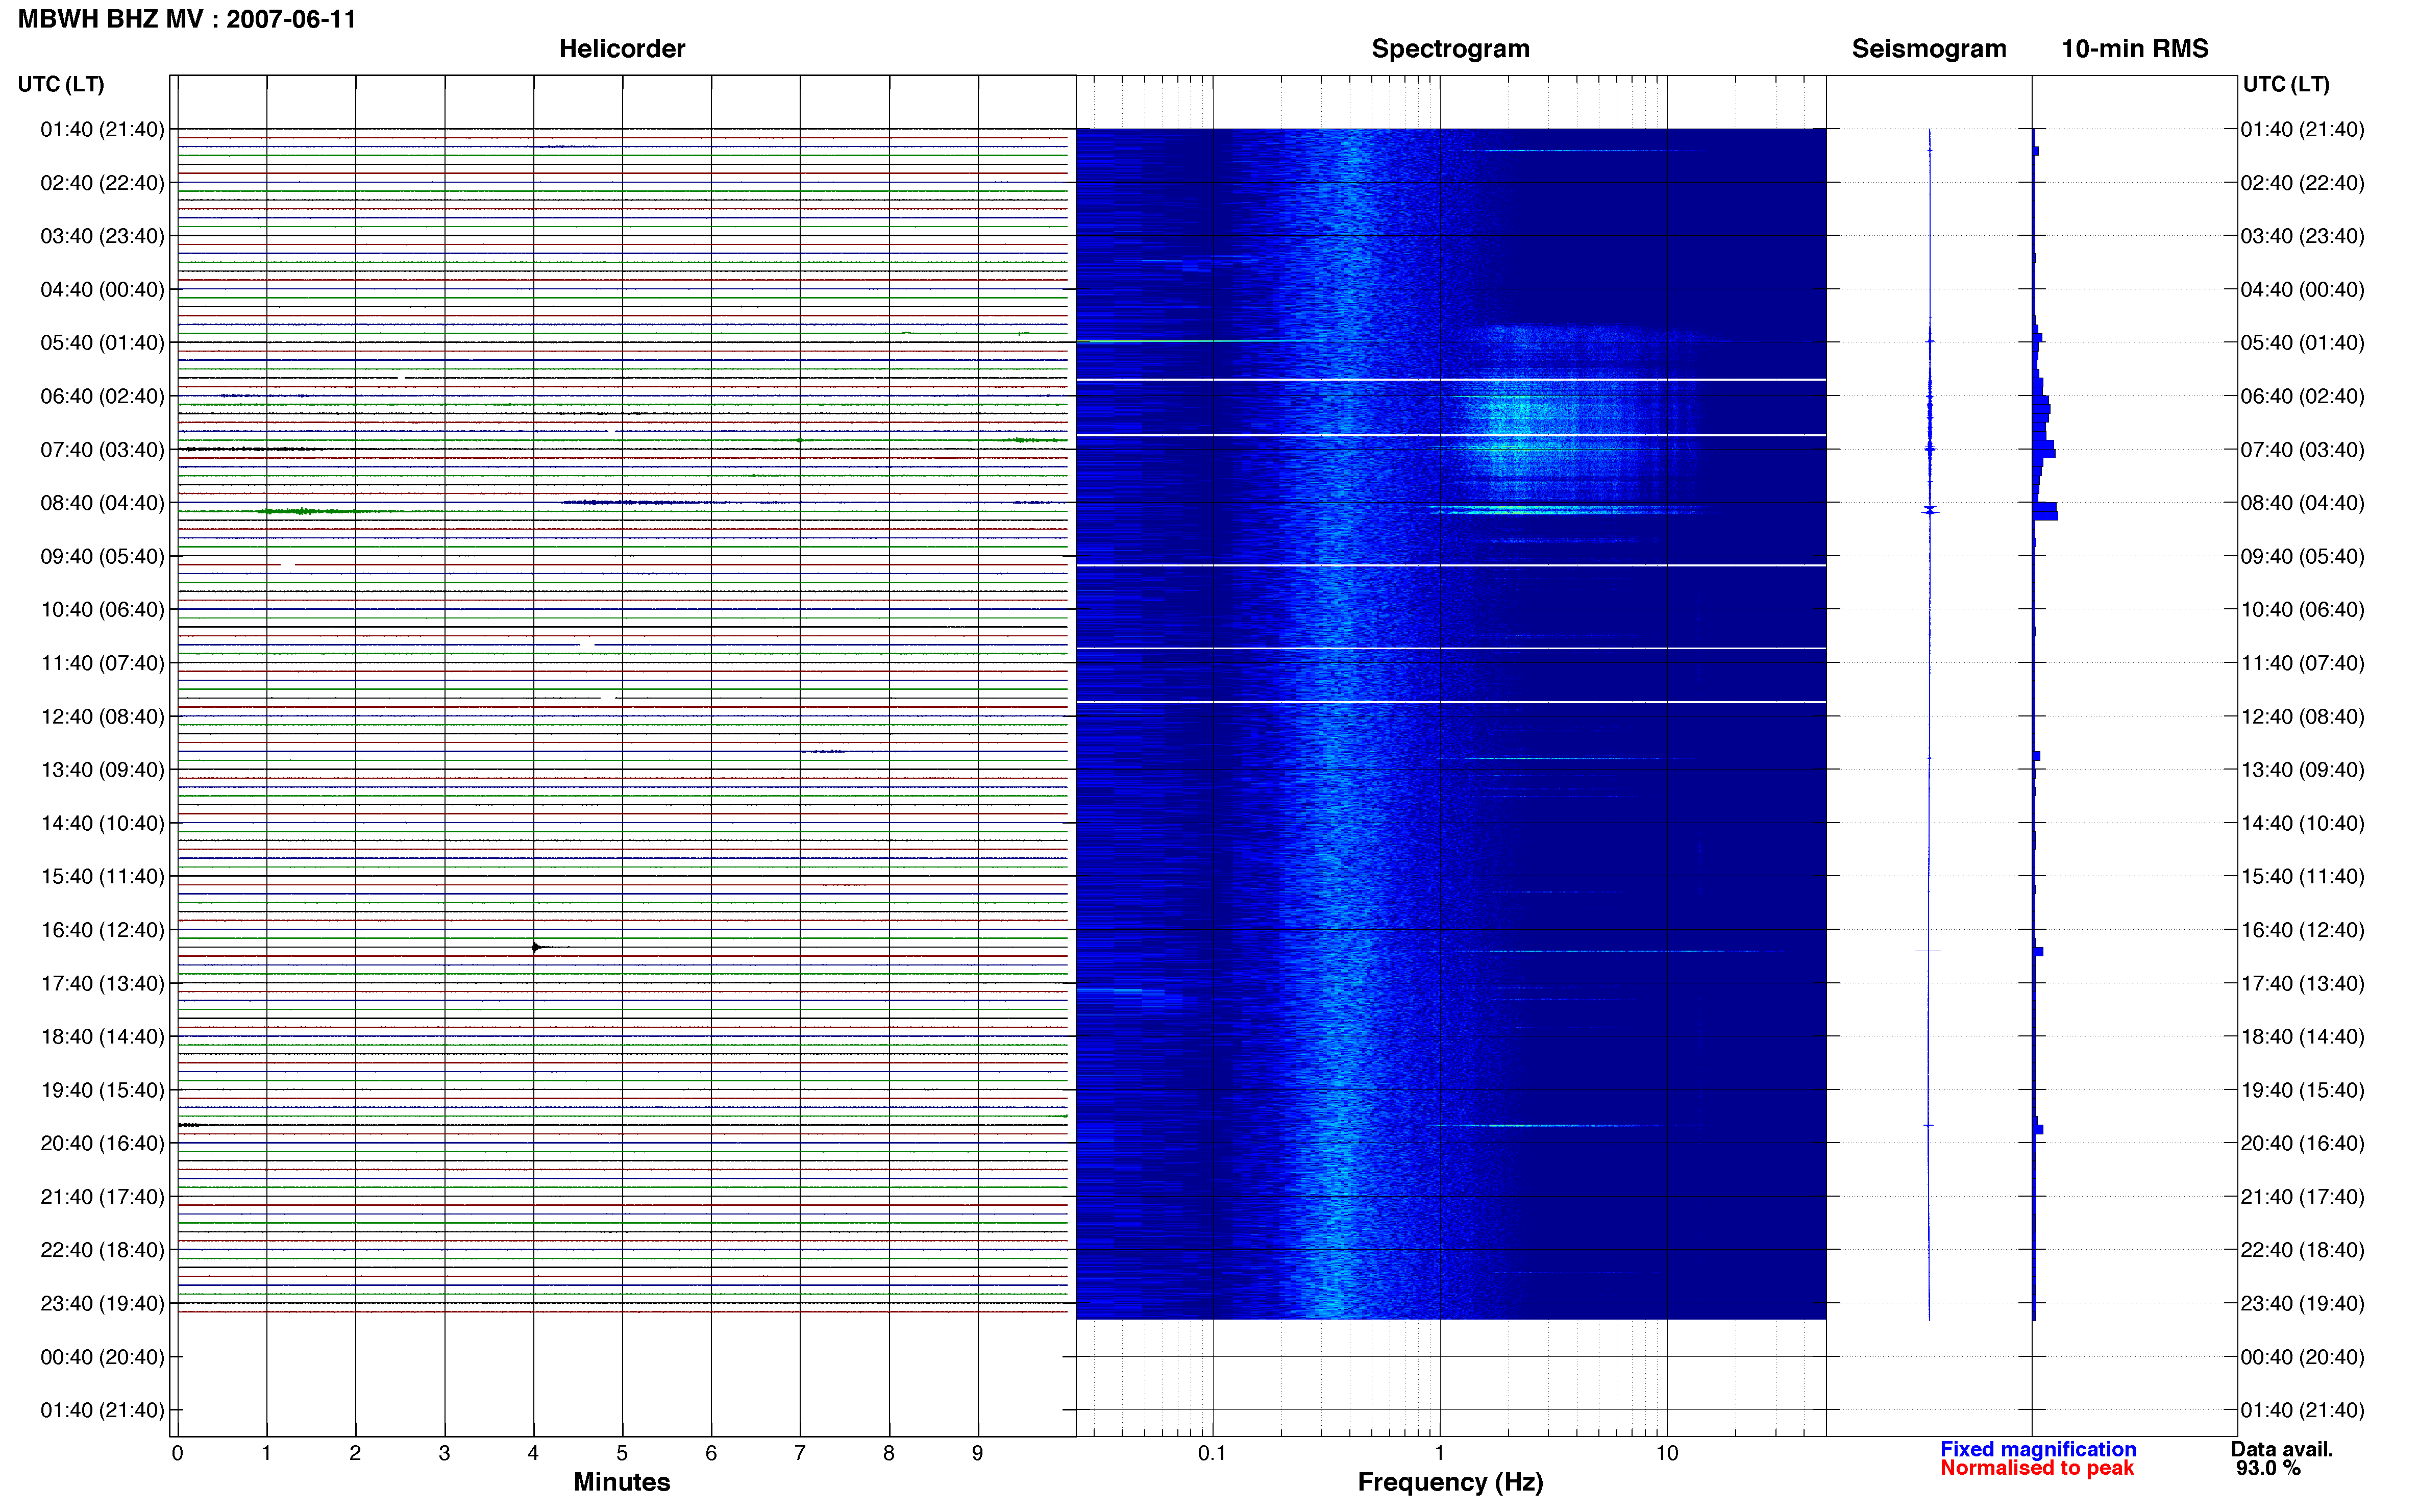Select the 07:40 (03:40) label on helicorder axis
The height and width of the screenshot is (1512, 2419).
point(102,449)
